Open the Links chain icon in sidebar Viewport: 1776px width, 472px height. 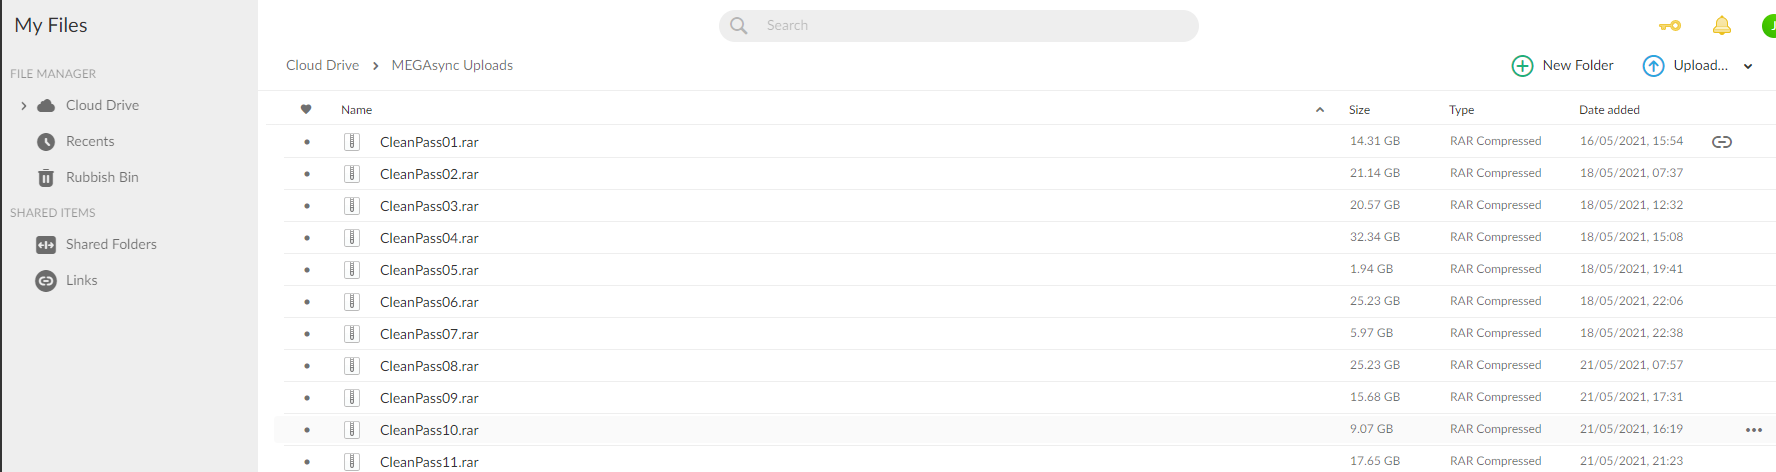click(46, 281)
